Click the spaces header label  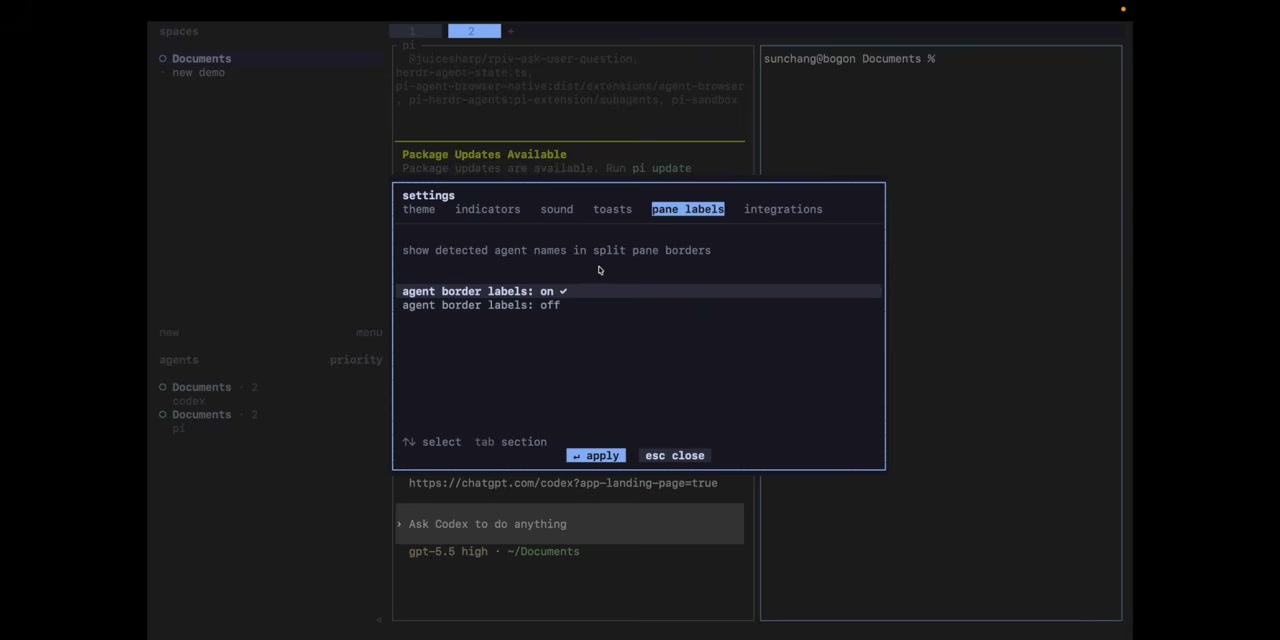pos(179,31)
